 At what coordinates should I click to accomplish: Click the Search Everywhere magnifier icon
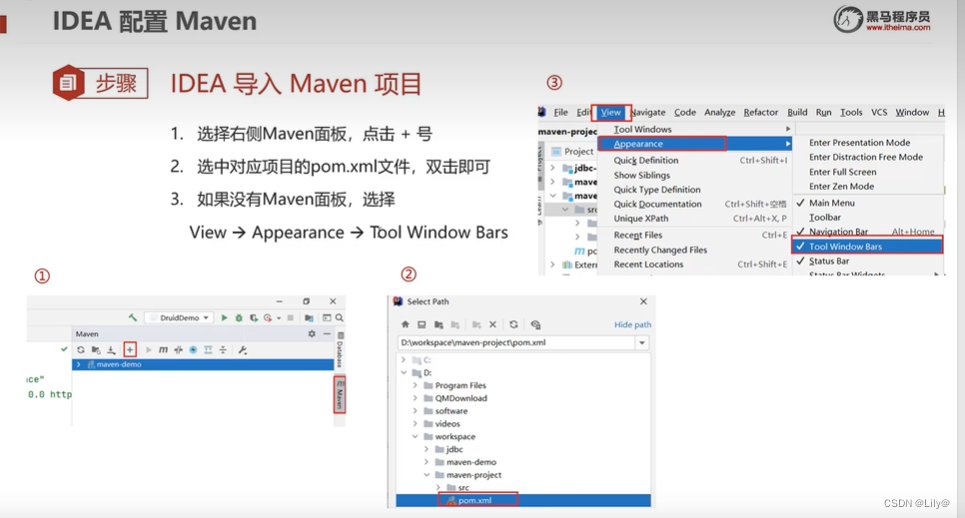click(339, 317)
